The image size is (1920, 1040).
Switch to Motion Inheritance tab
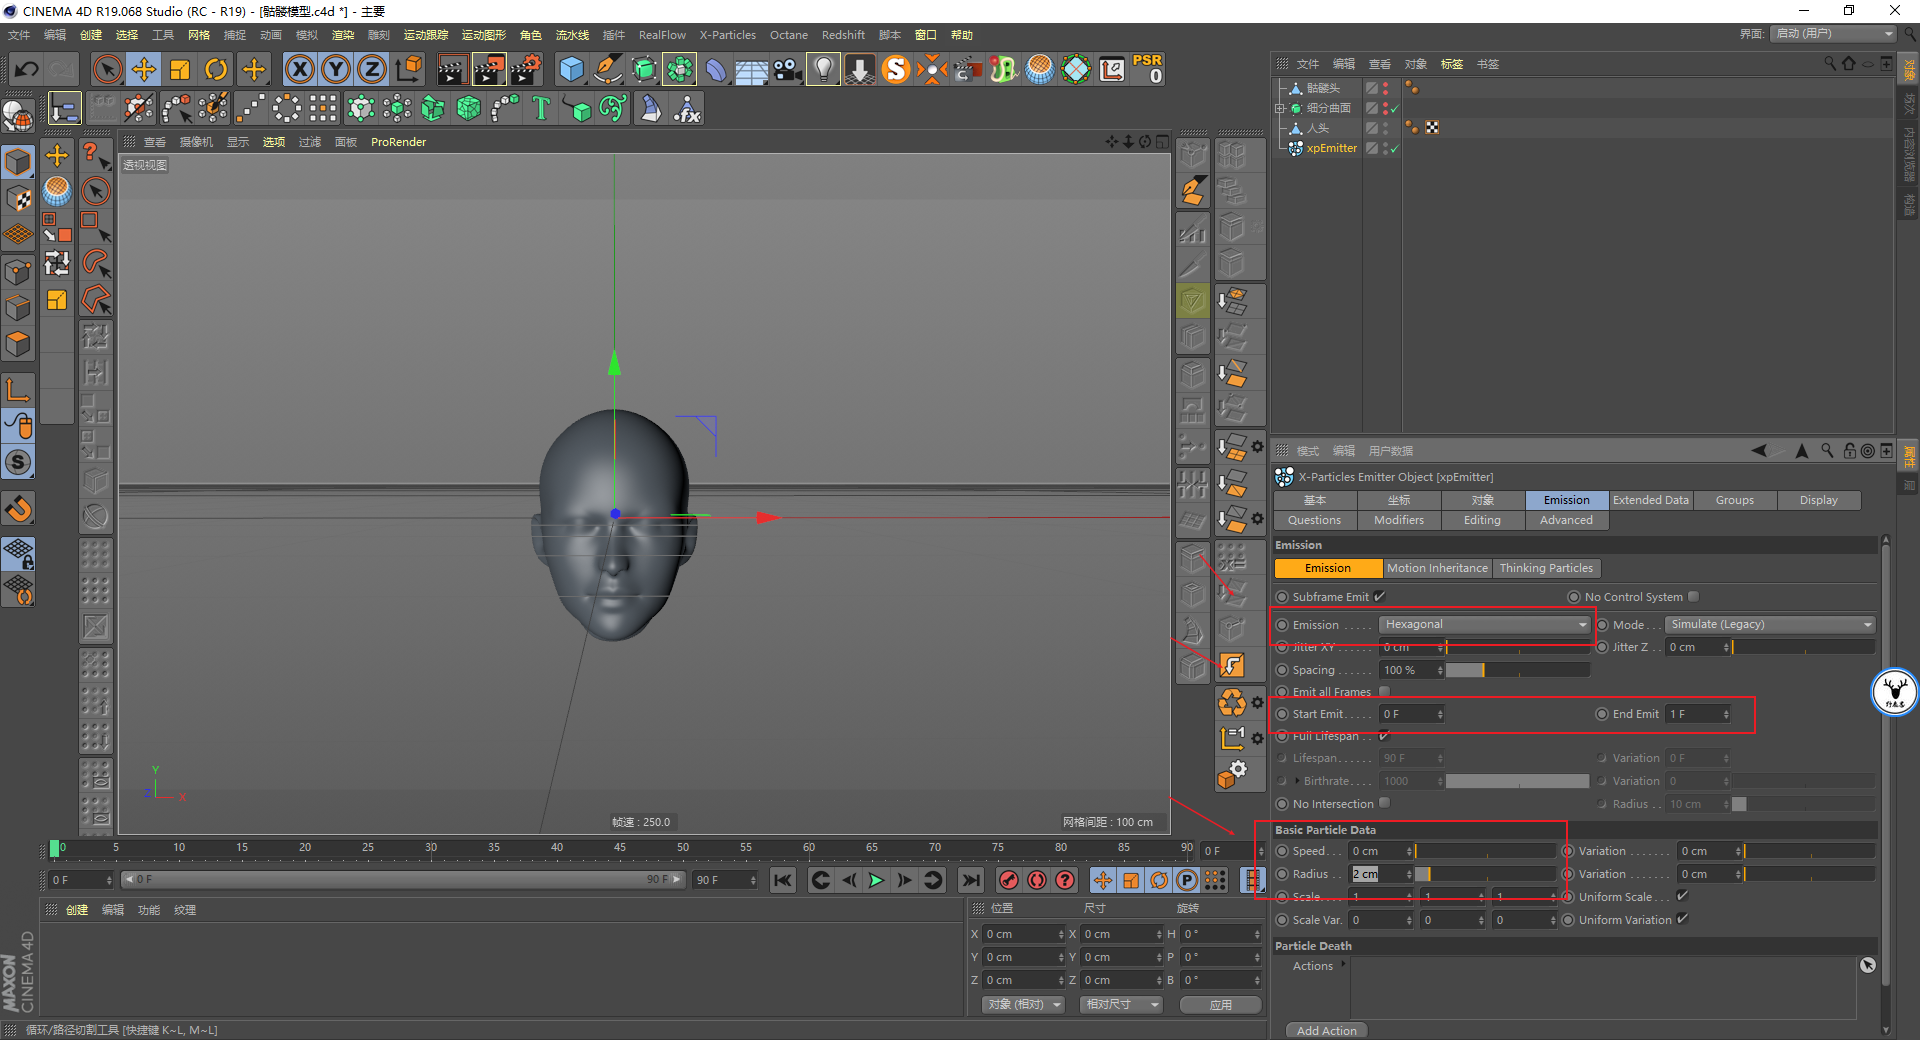click(x=1437, y=568)
